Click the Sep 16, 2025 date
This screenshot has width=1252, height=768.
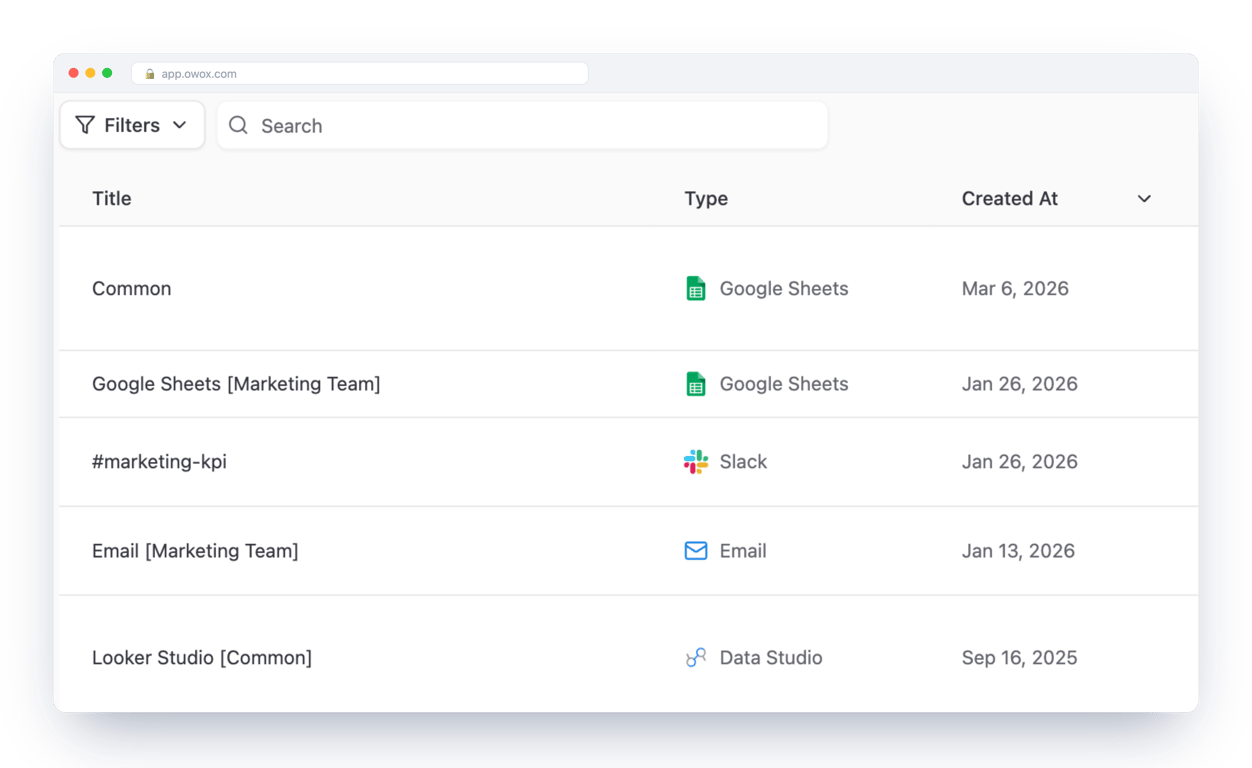click(x=1019, y=657)
